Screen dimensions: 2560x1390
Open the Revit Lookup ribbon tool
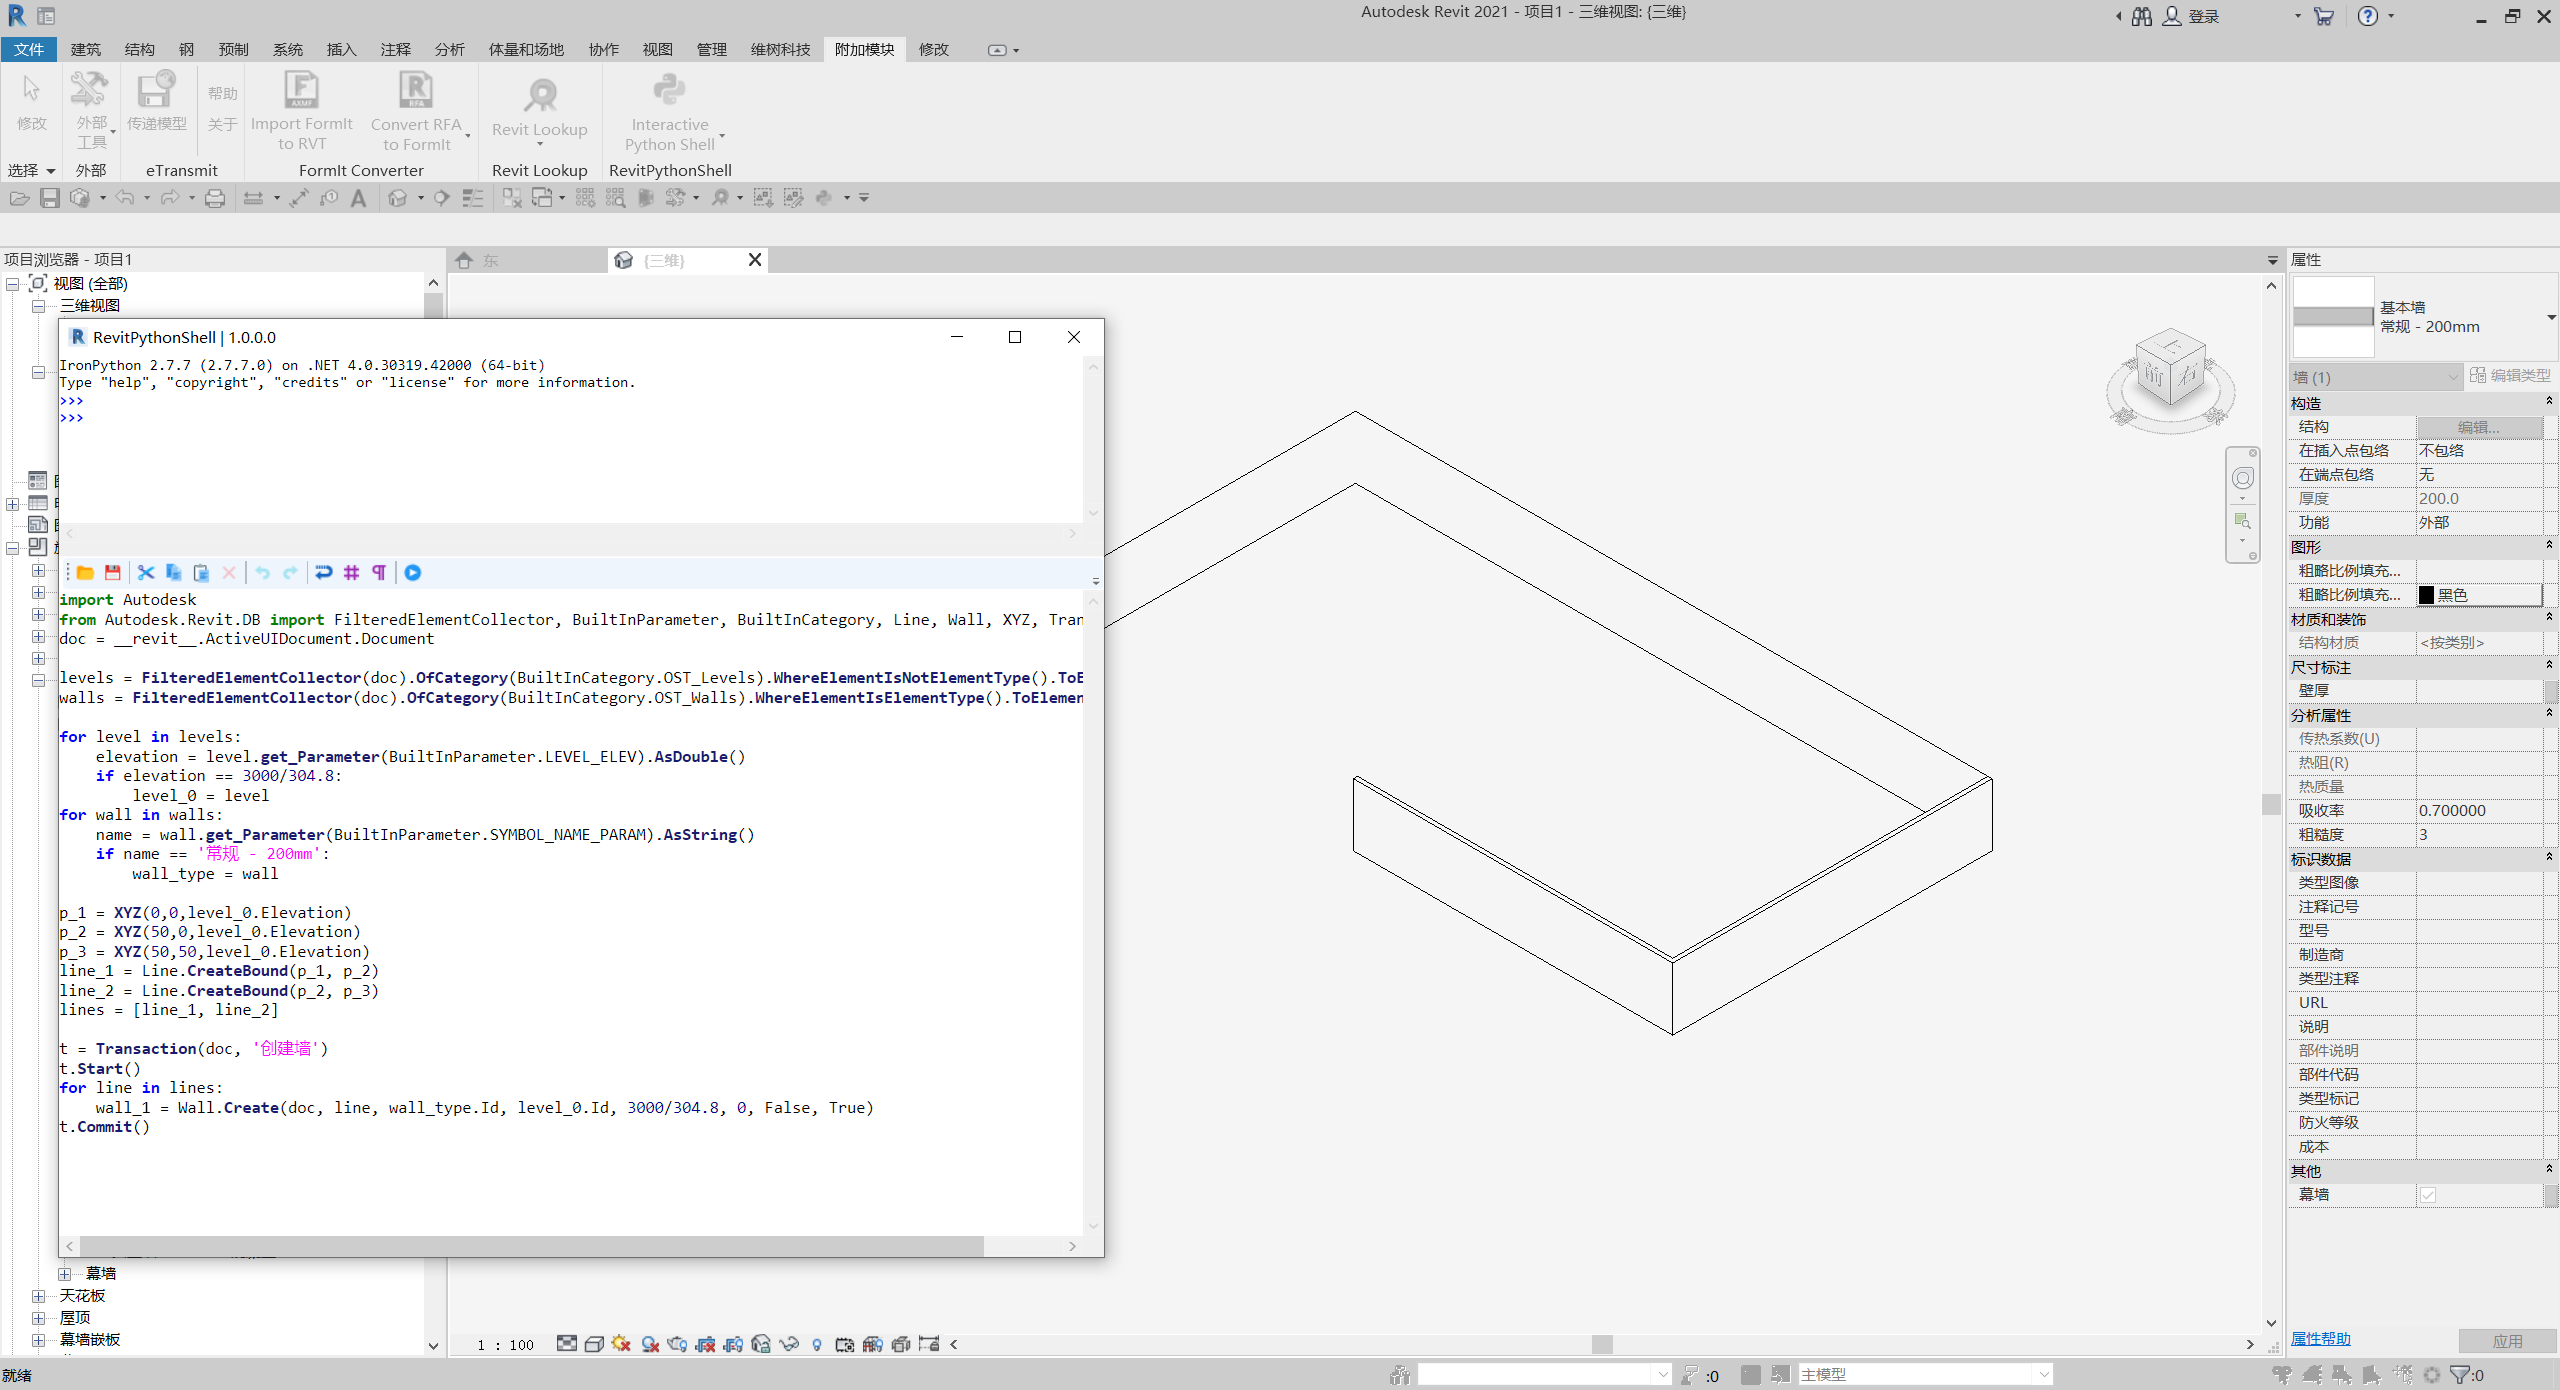(x=539, y=112)
